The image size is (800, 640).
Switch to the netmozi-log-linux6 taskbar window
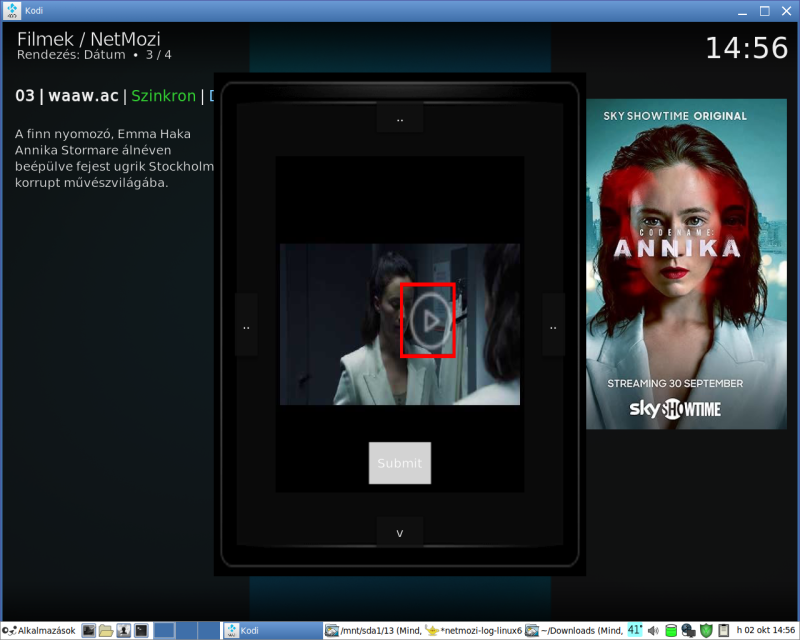coord(473,630)
